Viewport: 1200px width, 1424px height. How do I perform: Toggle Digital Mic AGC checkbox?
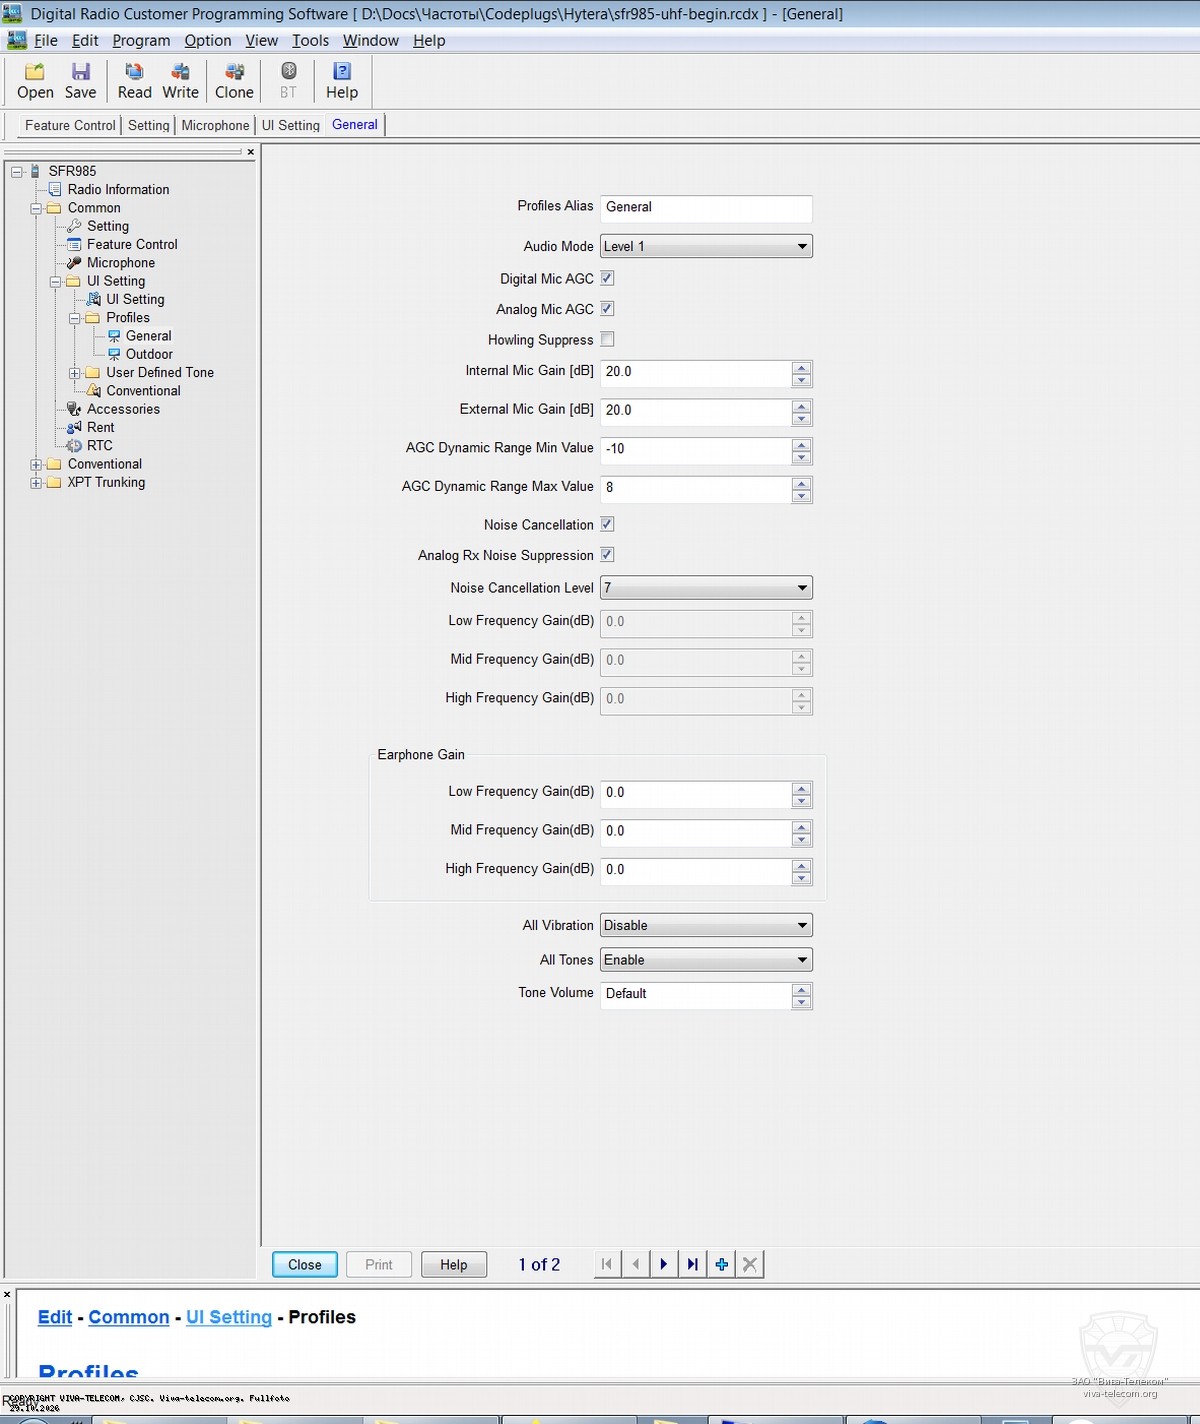point(607,278)
